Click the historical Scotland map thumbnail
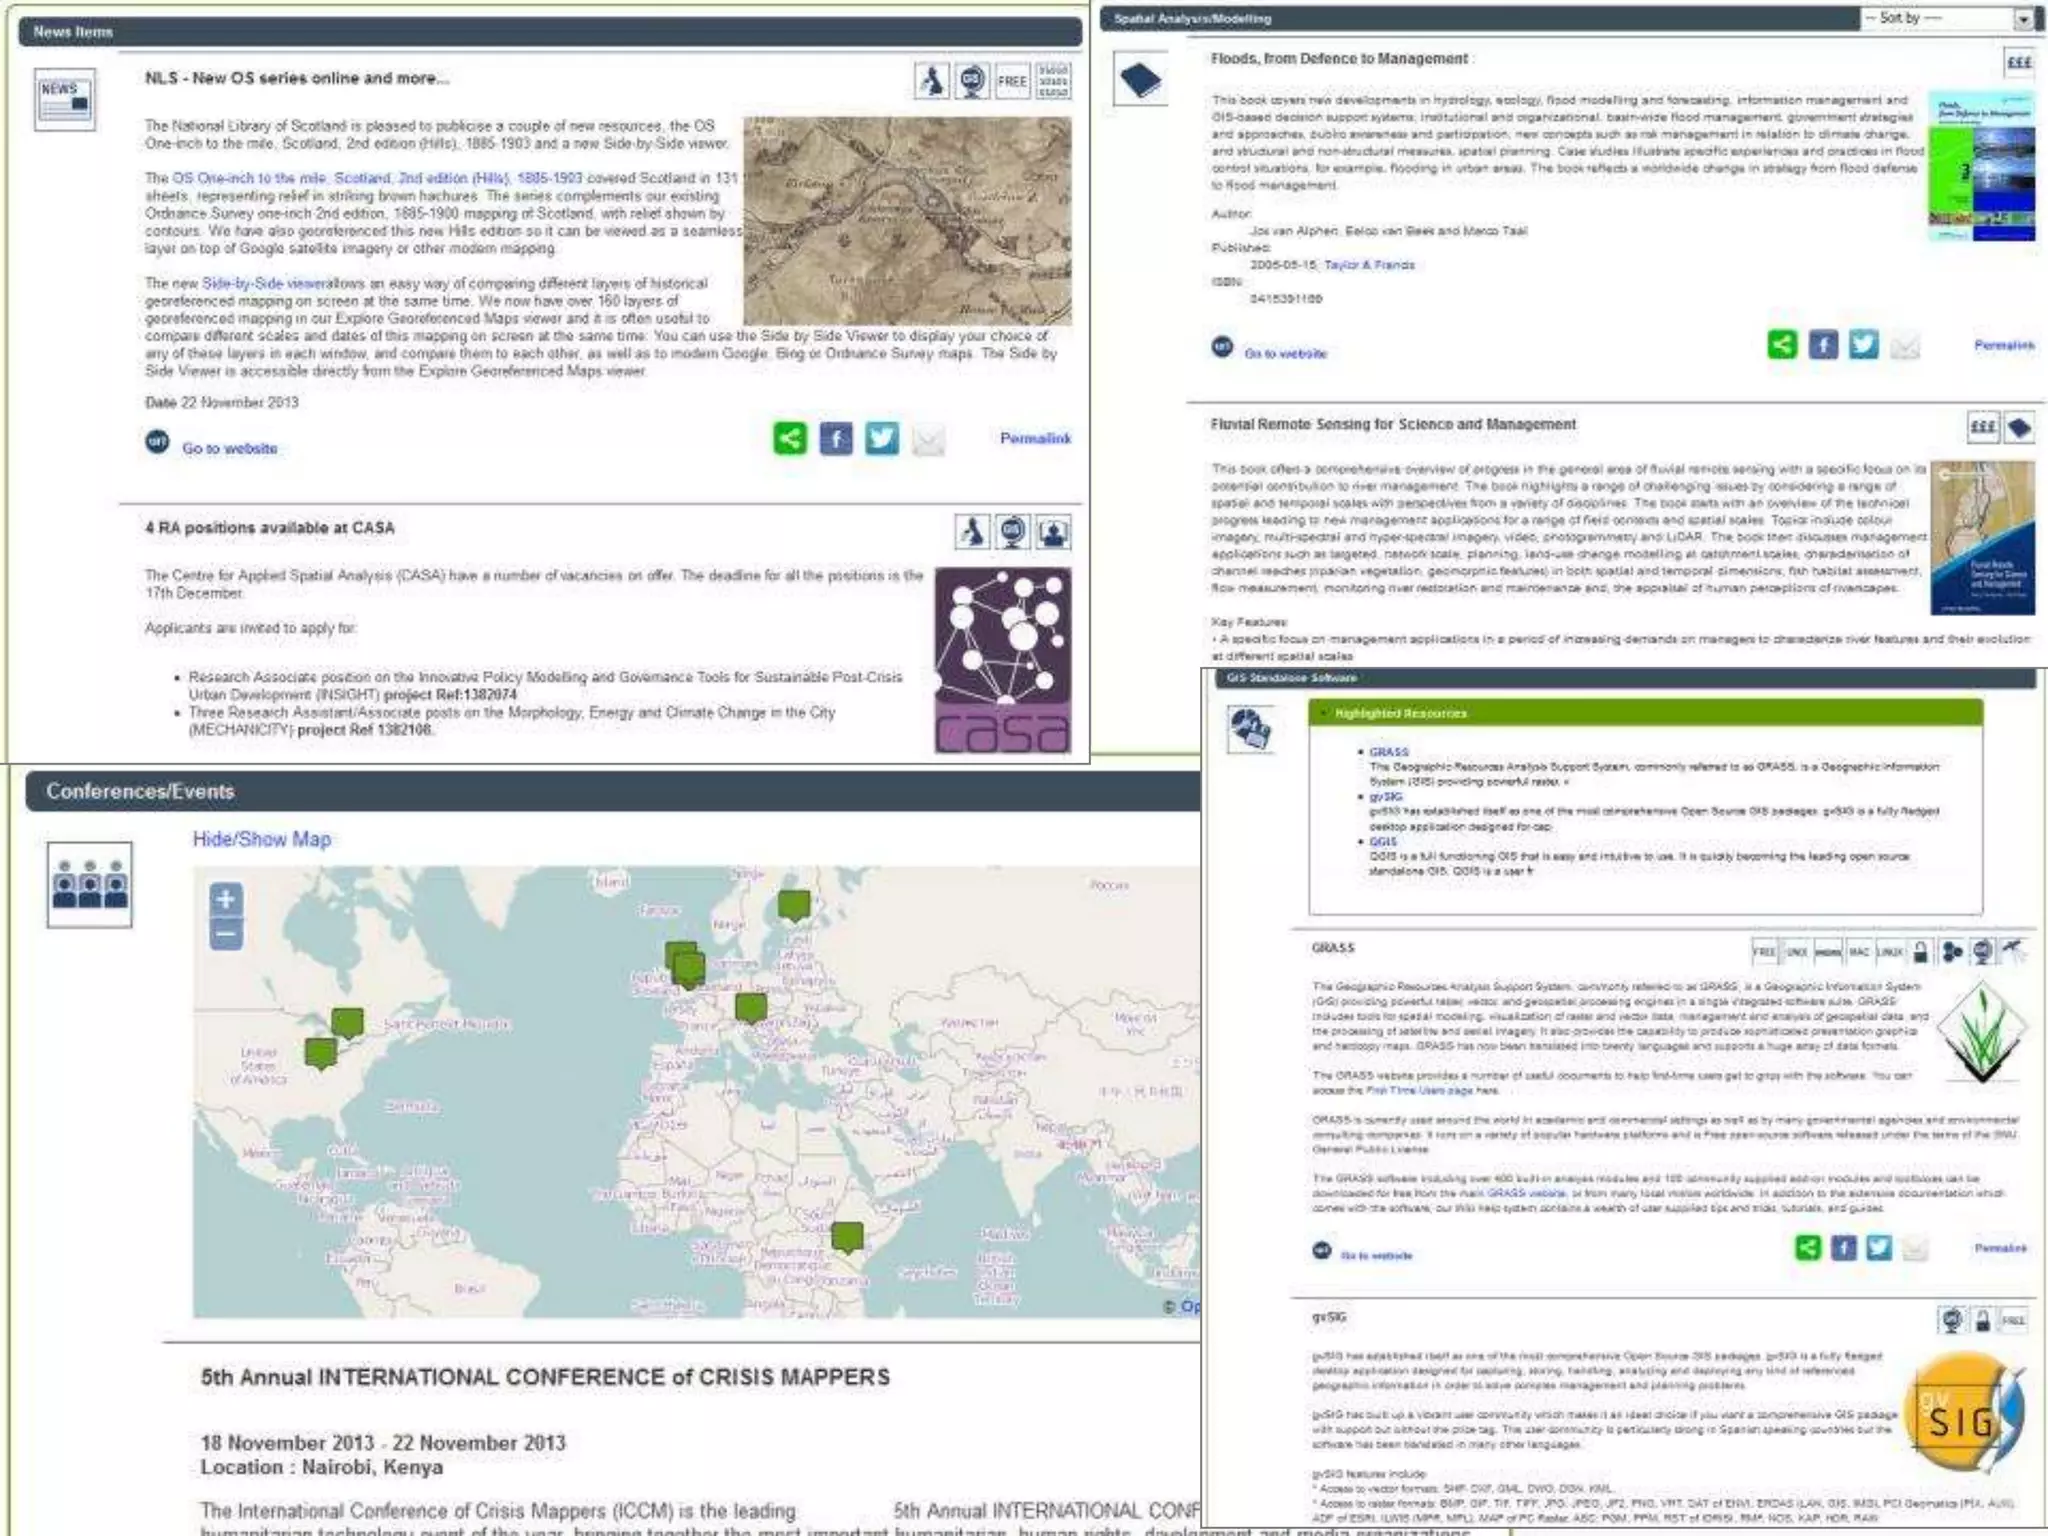 (x=907, y=220)
